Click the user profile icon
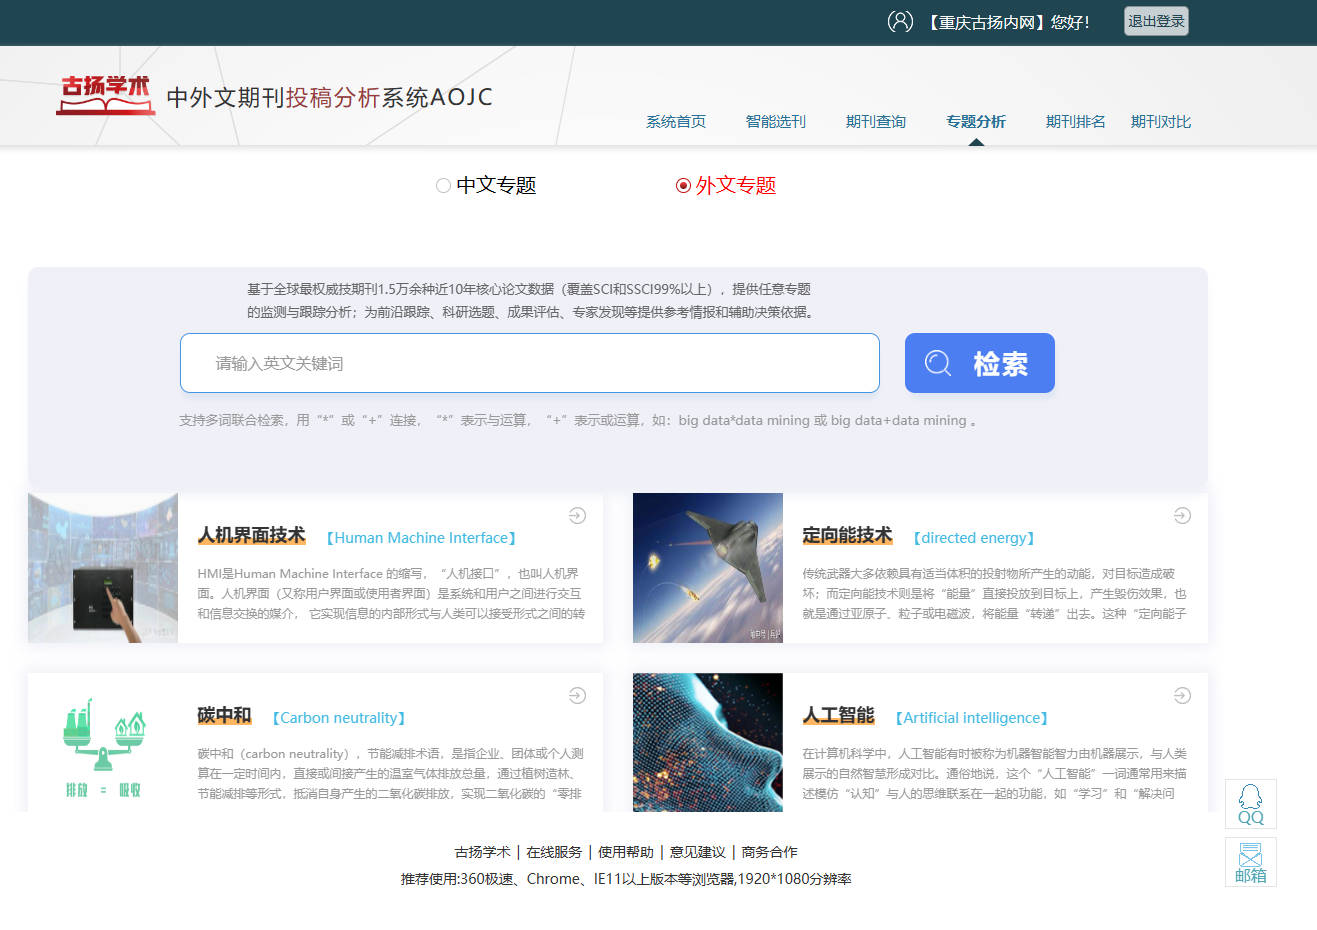Image resolution: width=1317 pixels, height=930 pixels. click(x=900, y=21)
